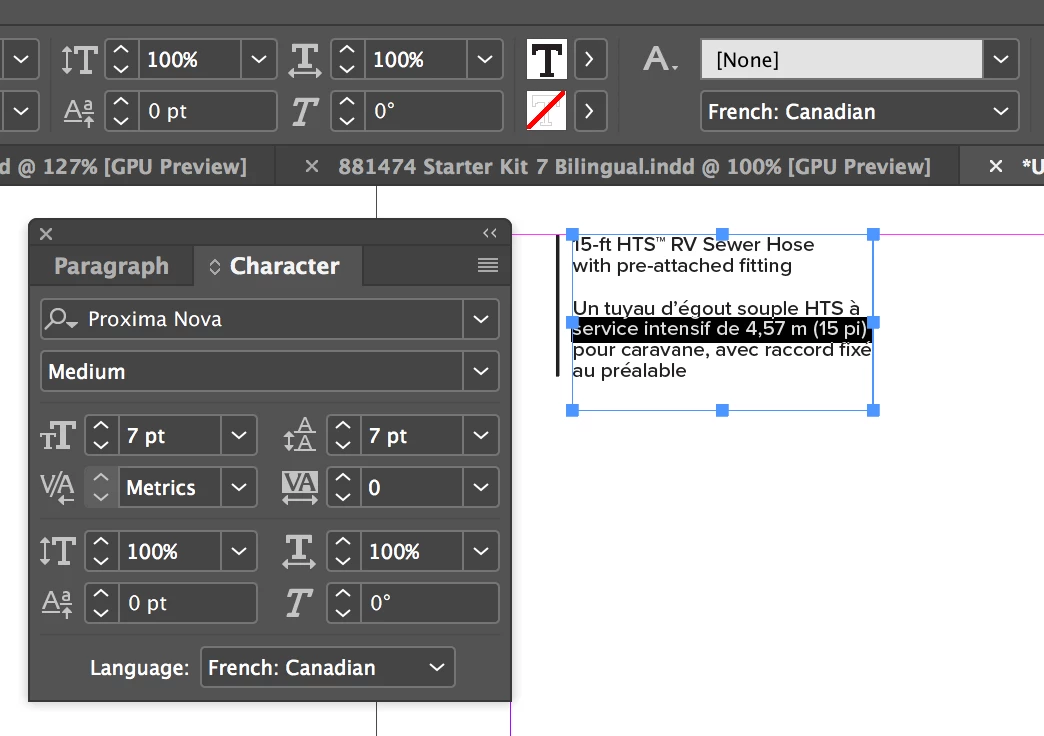Close the floating Character panel
Viewport: 1044px width, 736px height.
tap(46, 234)
